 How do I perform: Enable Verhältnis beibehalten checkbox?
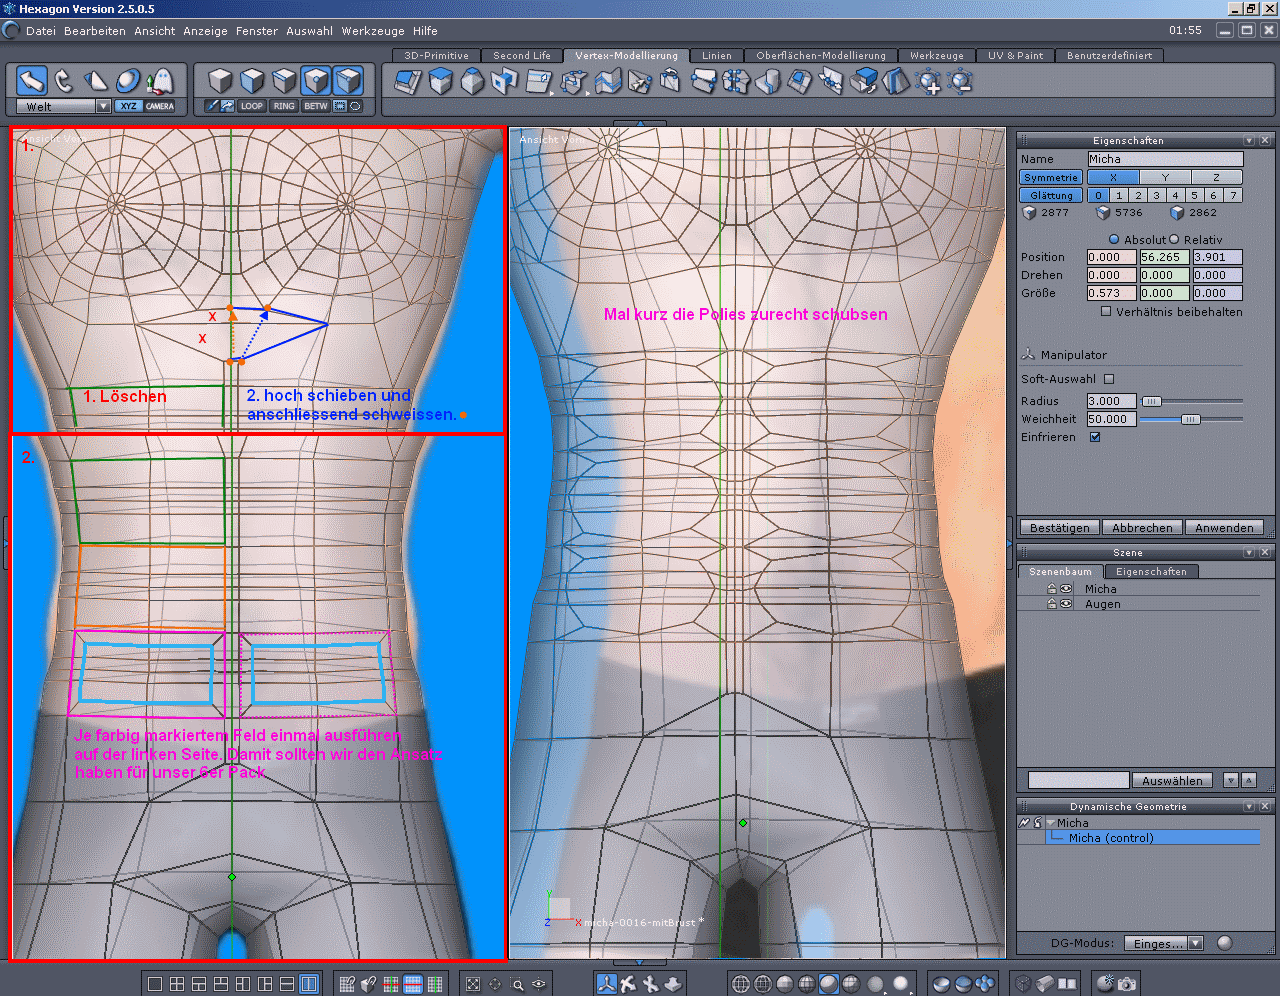[1106, 311]
